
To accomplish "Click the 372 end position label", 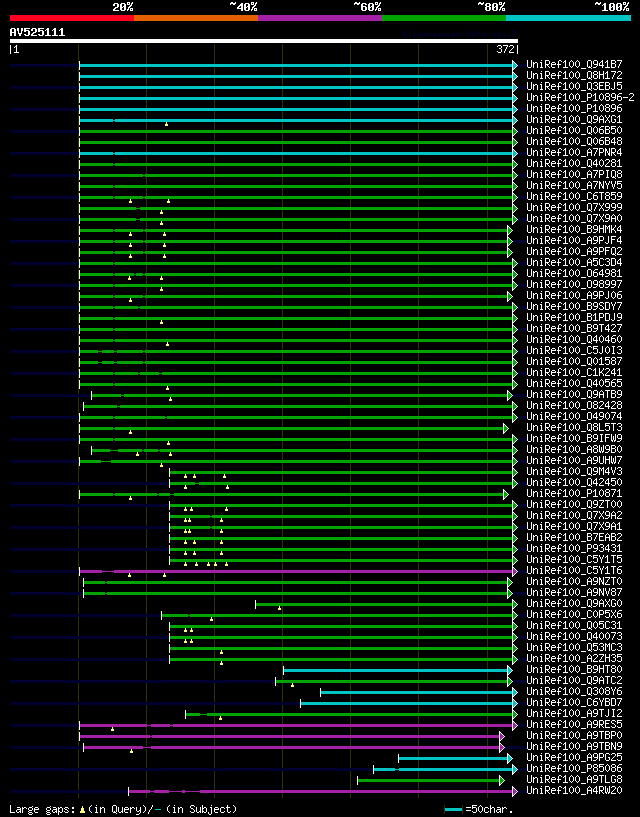I will (505, 49).
